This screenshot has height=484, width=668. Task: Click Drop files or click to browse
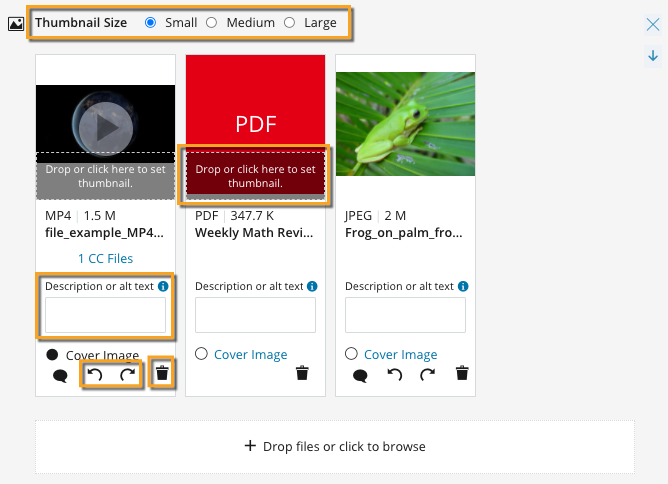click(x=335, y=446)
